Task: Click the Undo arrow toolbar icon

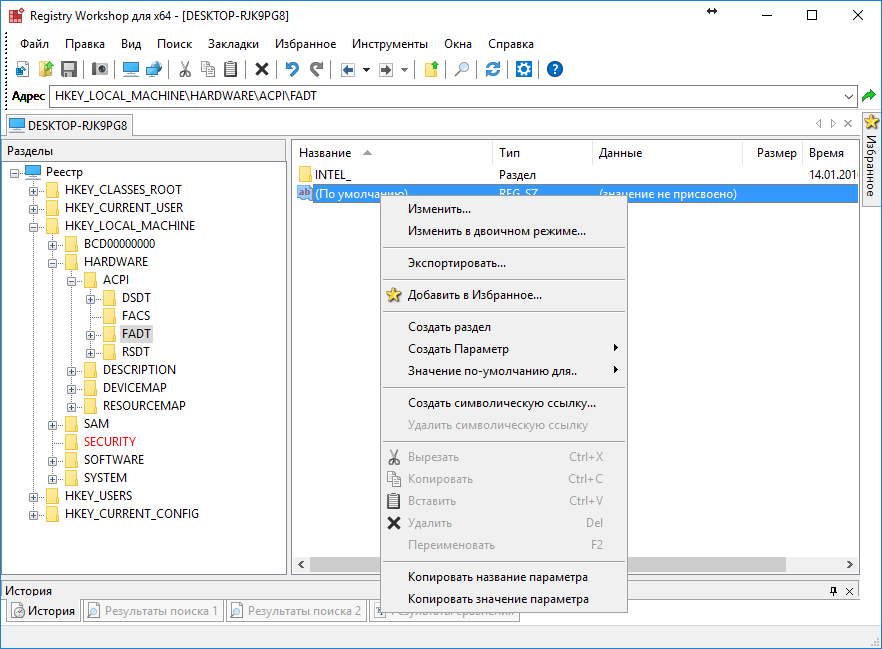Action: (x=292, y=69)
